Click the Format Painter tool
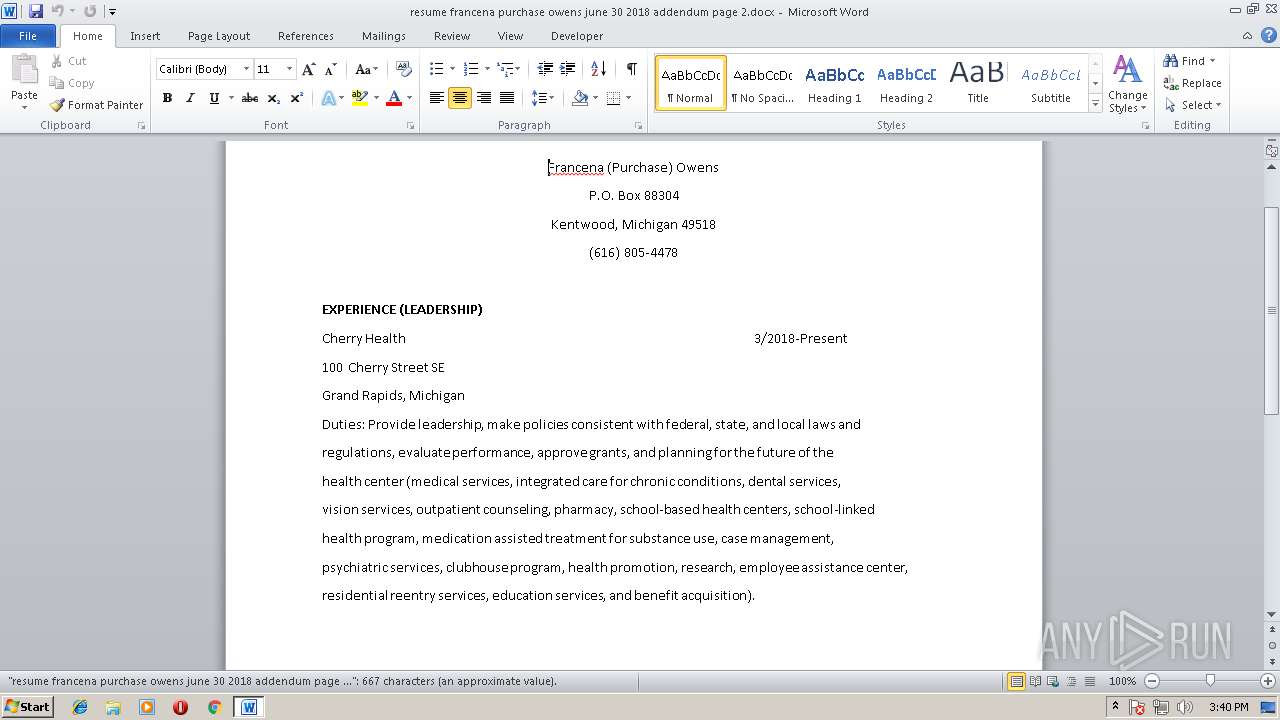The image size is (1280, 720). [x=96, y=105]
